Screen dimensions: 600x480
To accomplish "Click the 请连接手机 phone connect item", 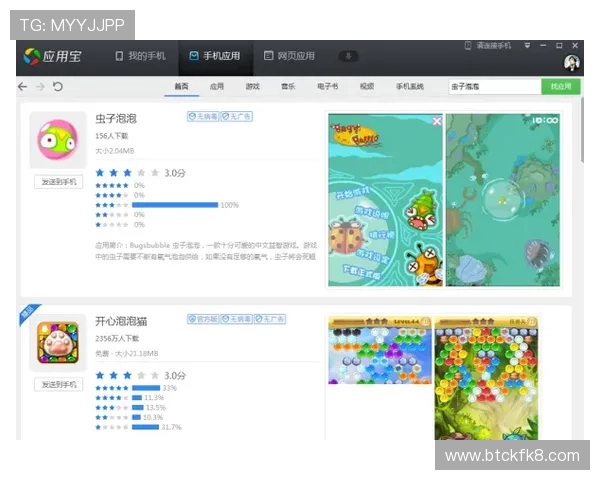I will click(488, 46).
